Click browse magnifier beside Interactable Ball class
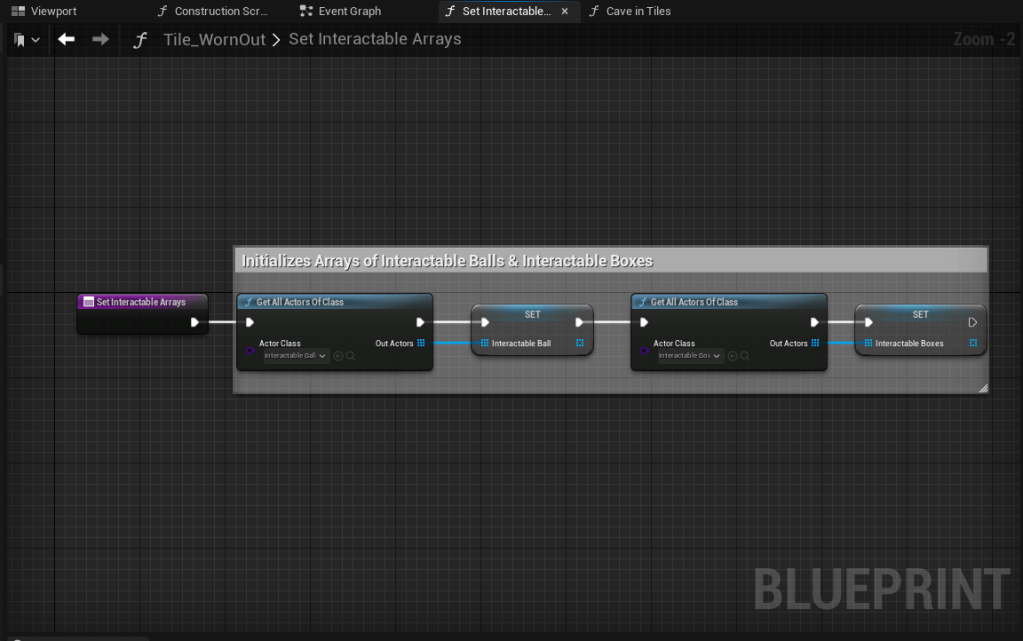 (x=350, y=356)
